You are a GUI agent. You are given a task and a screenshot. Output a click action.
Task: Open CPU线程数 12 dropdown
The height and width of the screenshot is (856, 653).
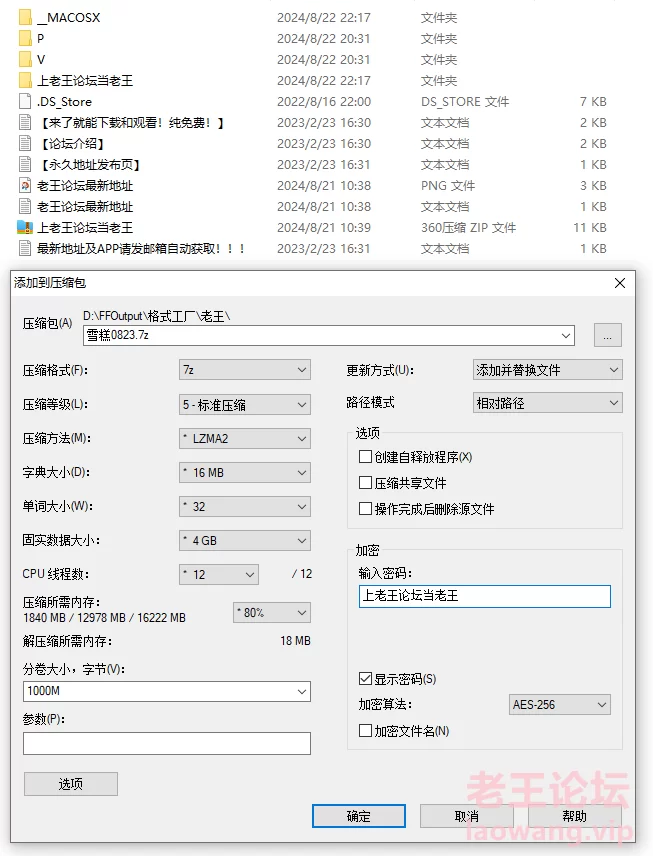(219, 574)
